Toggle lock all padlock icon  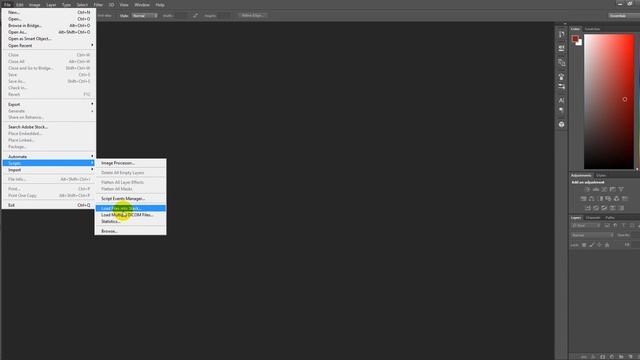(607, 245)
